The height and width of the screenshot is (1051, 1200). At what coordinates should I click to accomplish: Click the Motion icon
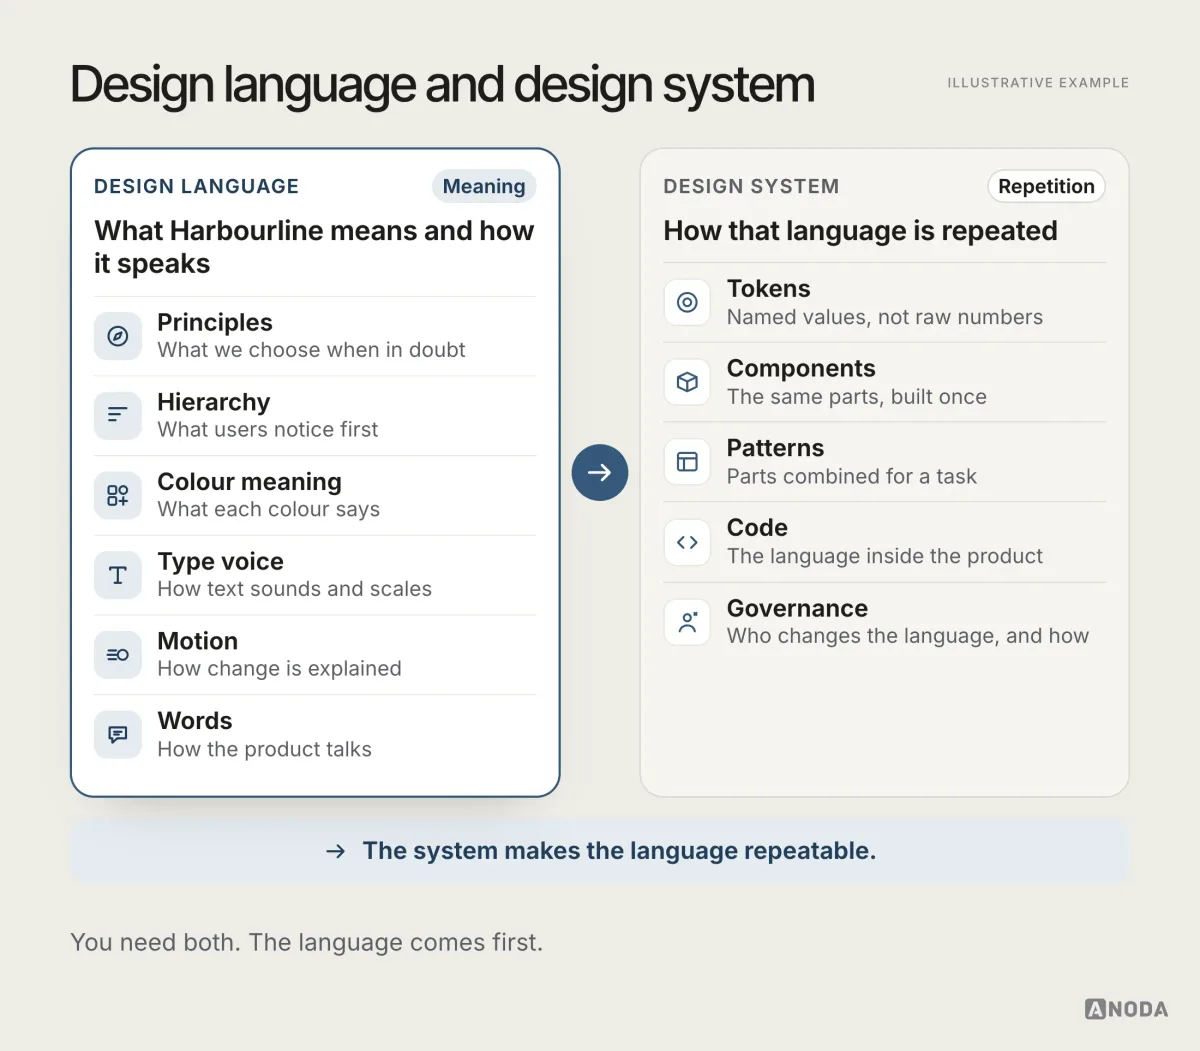118,655
